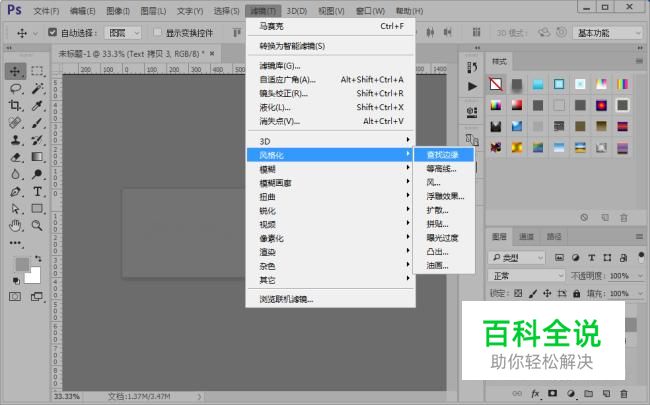Select the Clone Stamp tool
The height and width of the screenshot is (405, 650).
[x=15, y=140]
